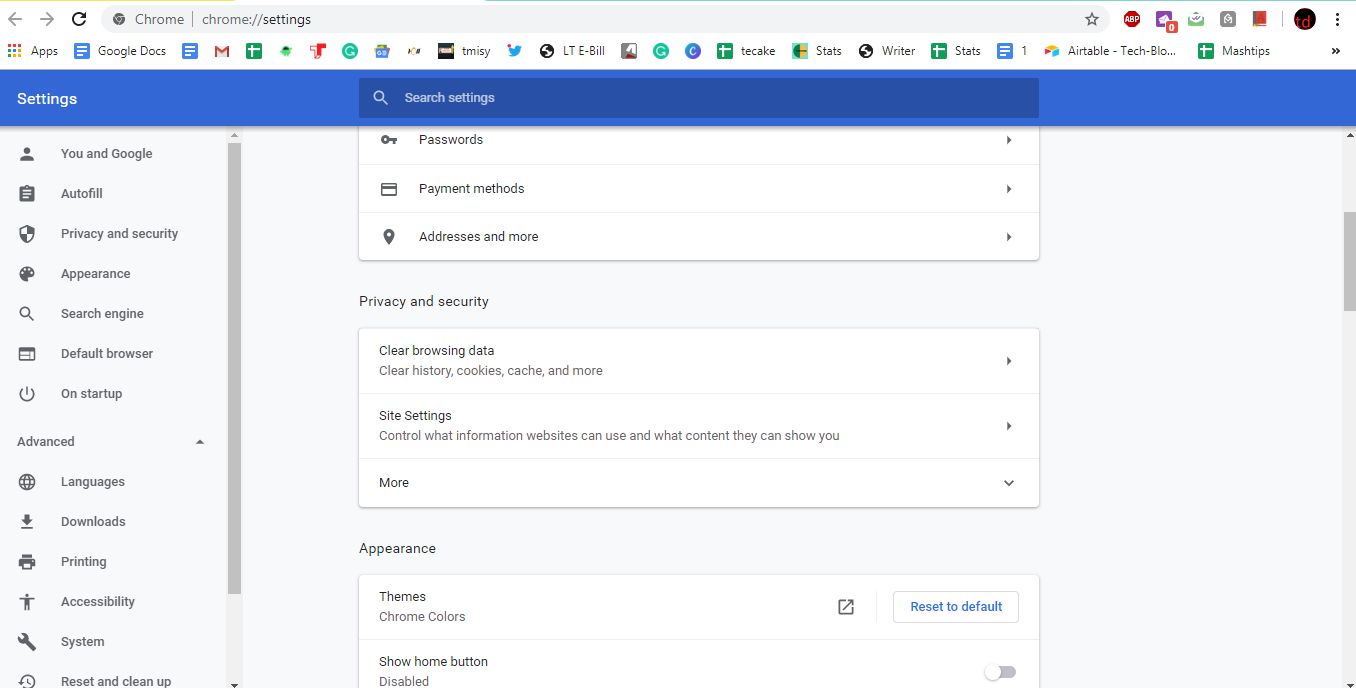The height and width of the screenshot is (688, 1356).
Task: Click the sidebar scrollbar down arrow
Action: coord(234,683)
